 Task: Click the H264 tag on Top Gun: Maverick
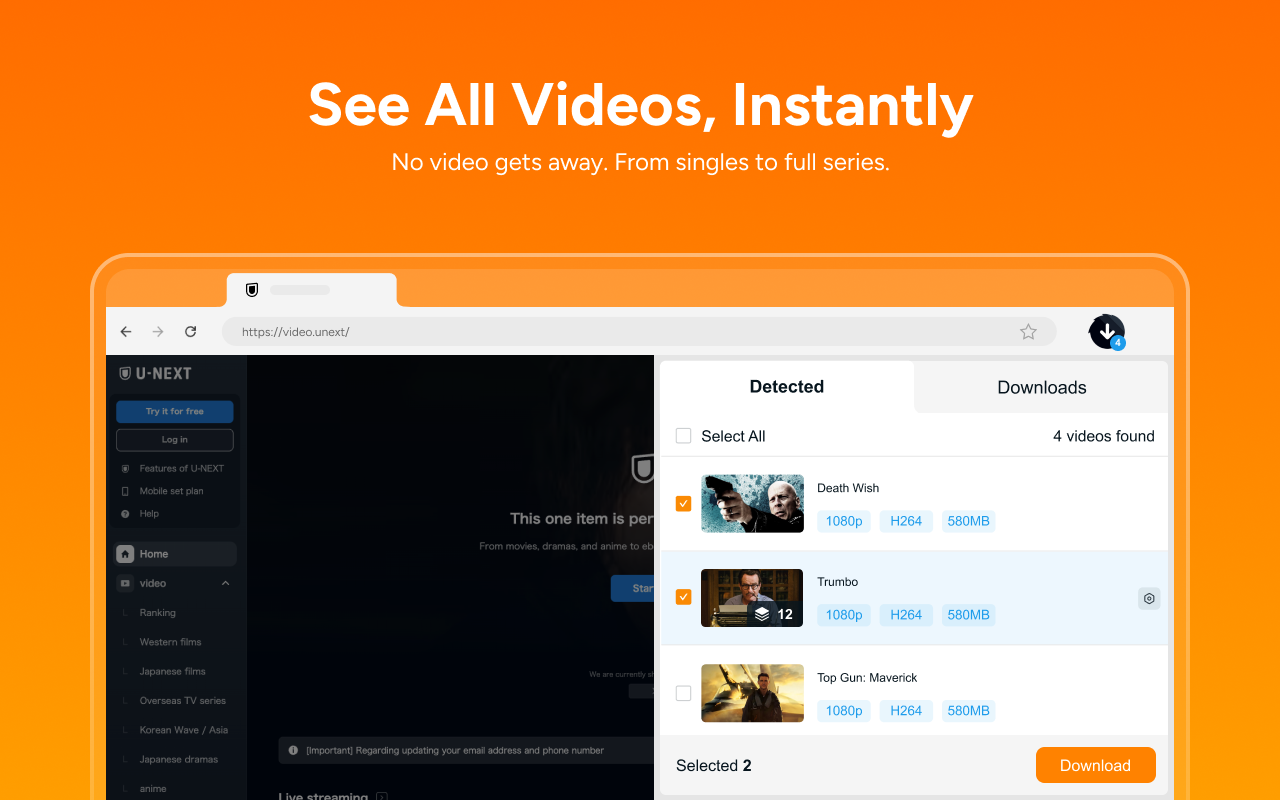click(x=906, y=711)
